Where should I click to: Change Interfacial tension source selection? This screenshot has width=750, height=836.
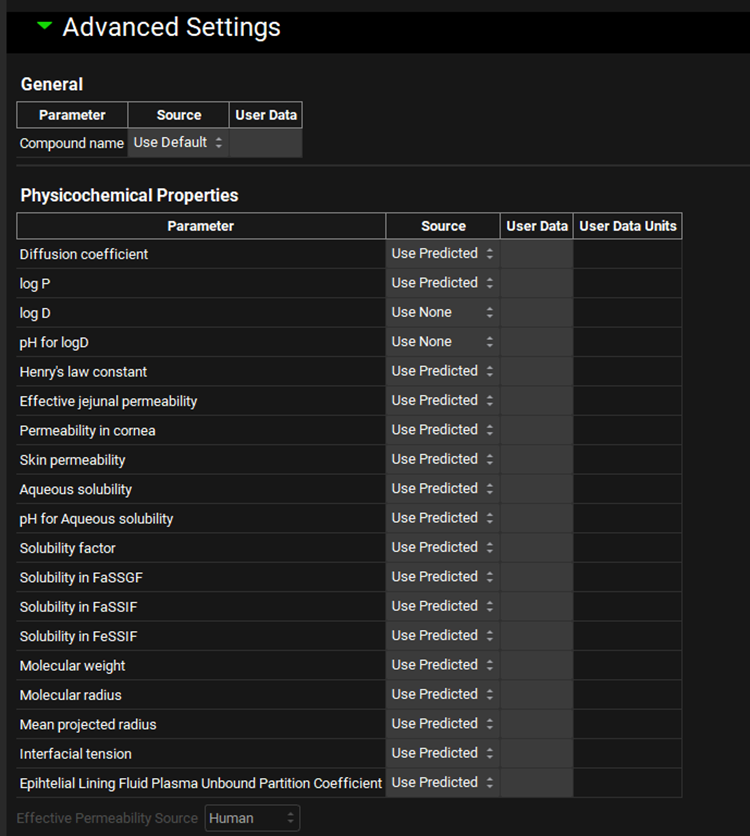[x=442, y=753]
